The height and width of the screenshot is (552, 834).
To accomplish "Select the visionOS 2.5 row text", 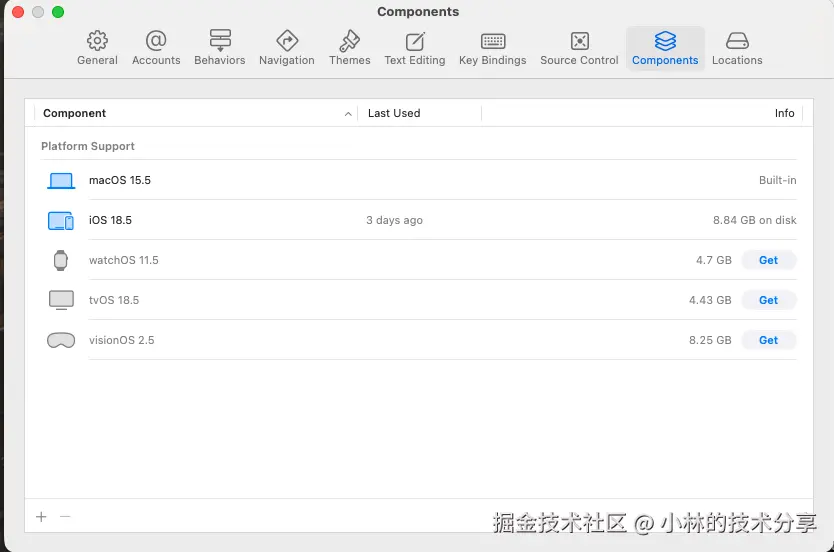I will tap(121, 340).
